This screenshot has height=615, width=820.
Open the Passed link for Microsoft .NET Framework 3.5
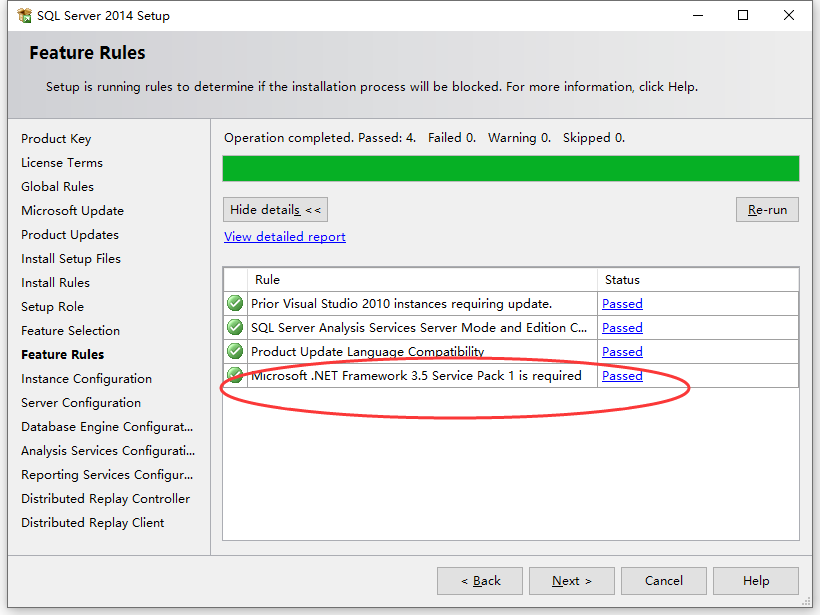621,375
